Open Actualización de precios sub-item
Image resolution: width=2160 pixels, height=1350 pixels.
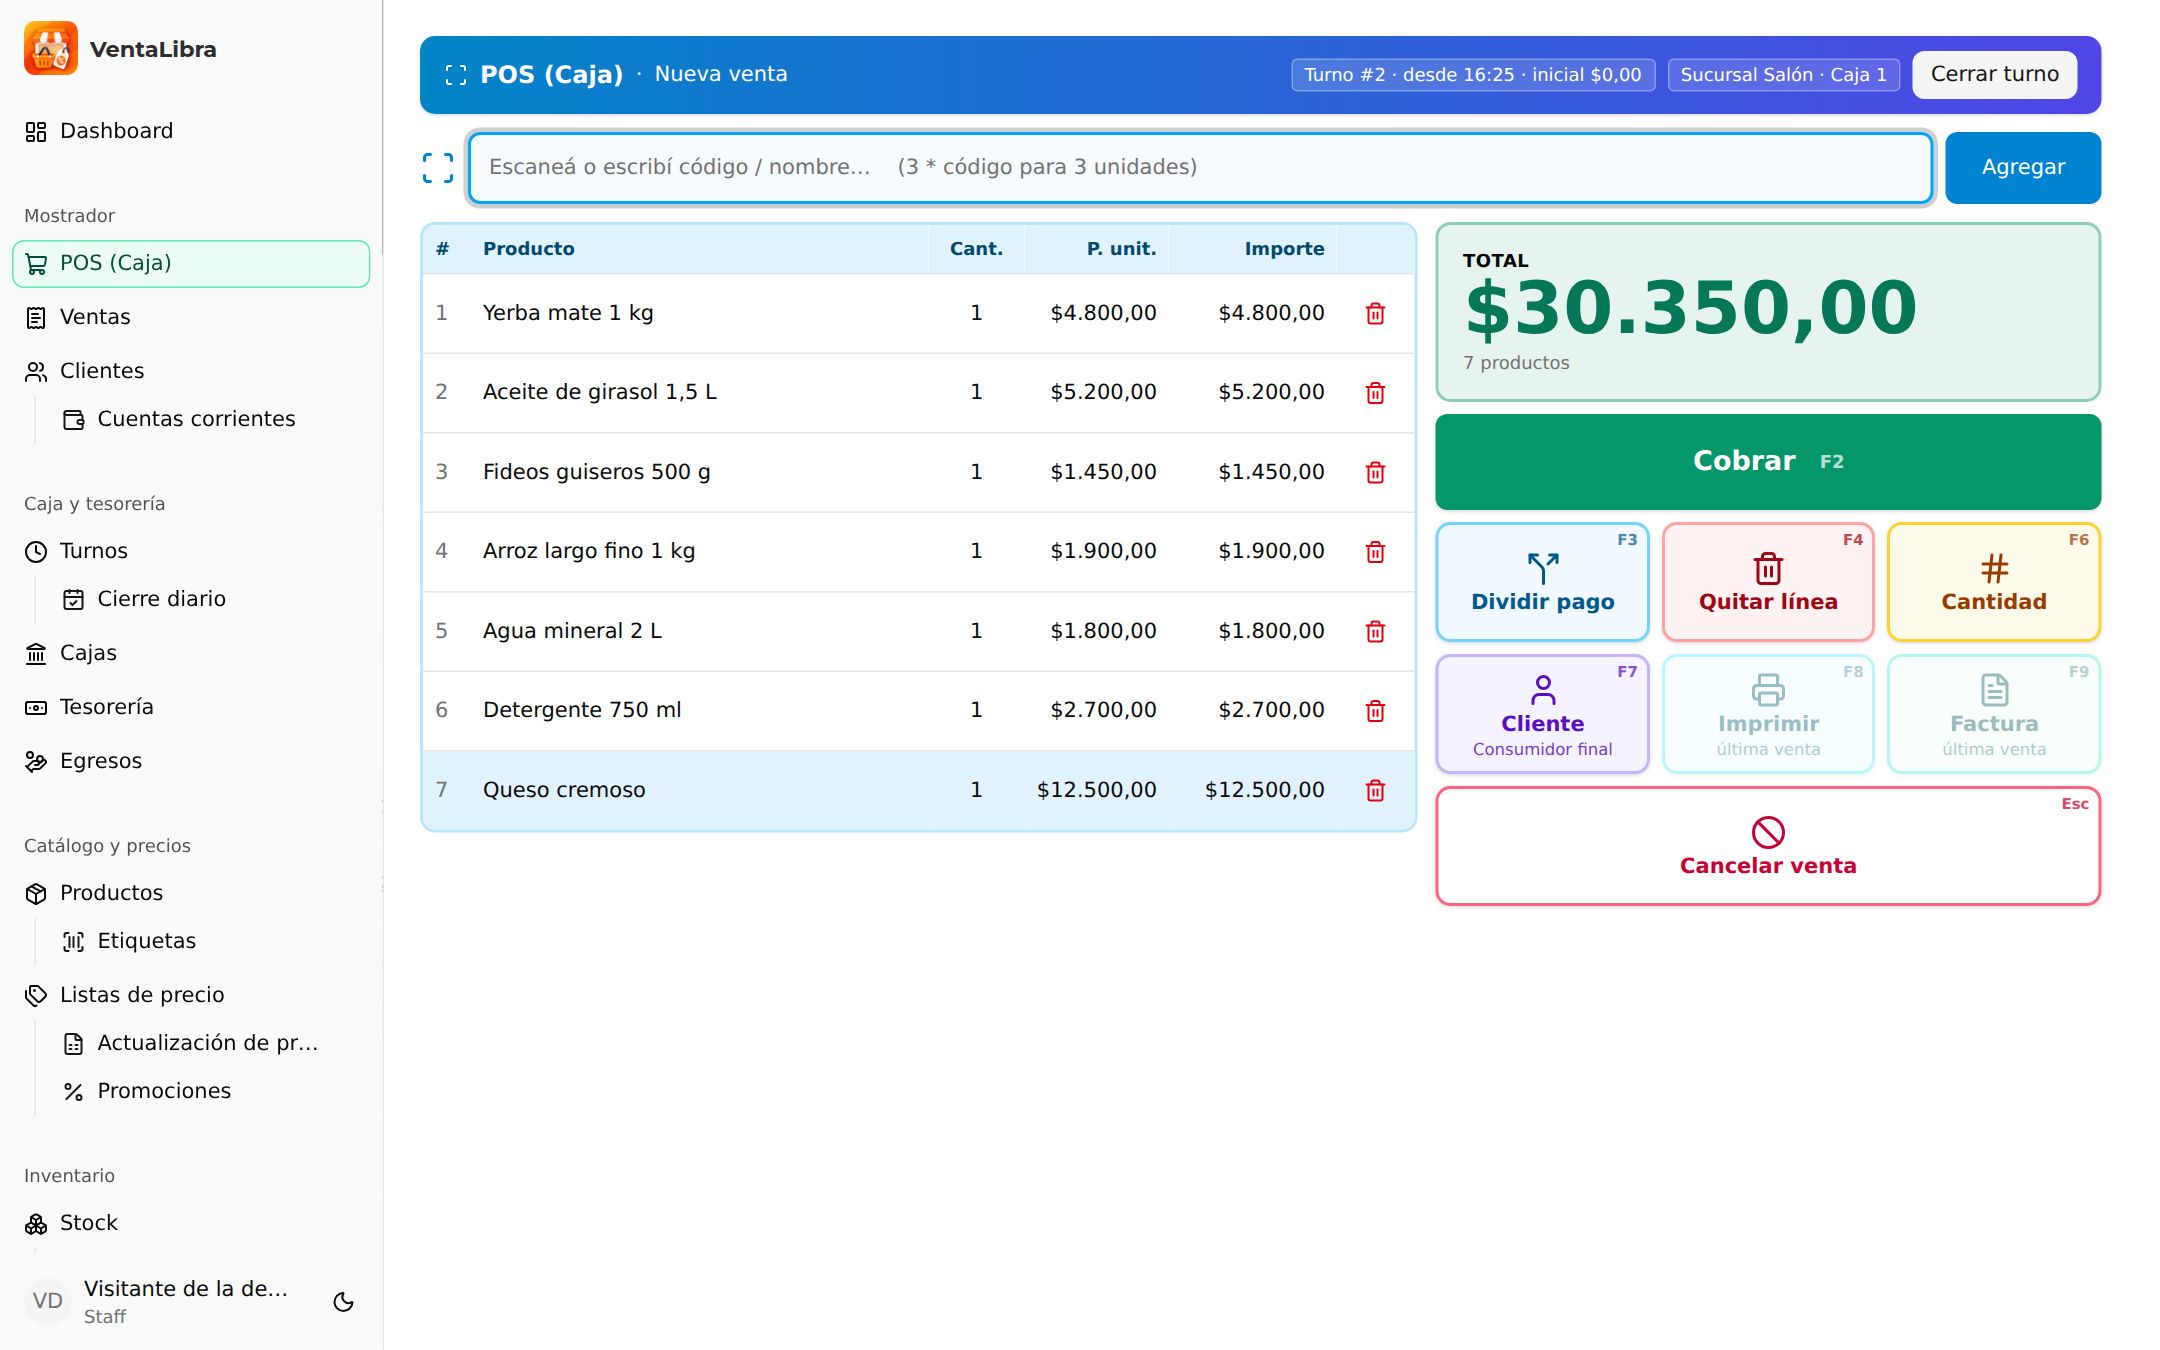point(209,1043)
